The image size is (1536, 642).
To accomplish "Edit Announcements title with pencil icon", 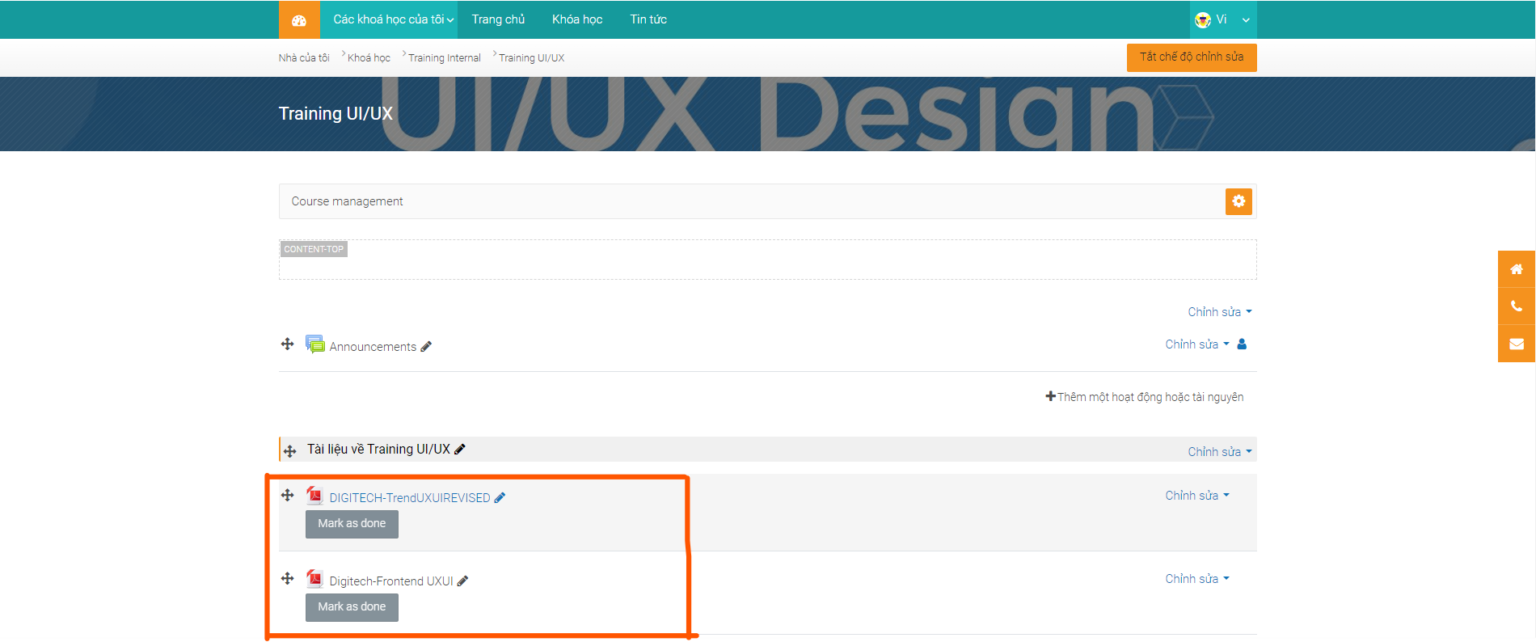I will tap(426, 347).
